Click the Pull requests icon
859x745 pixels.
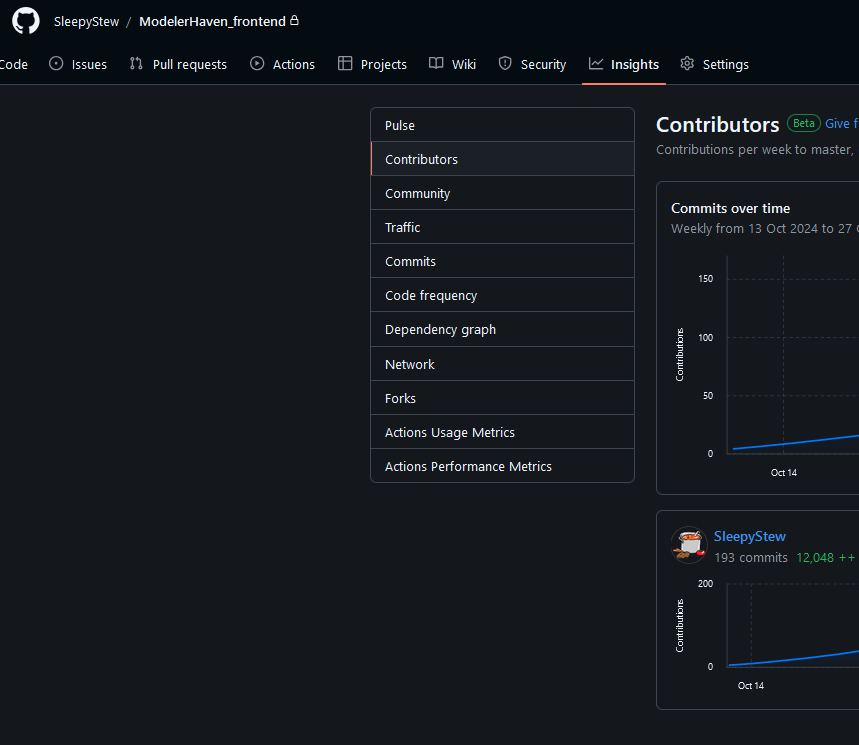point(136,64)
